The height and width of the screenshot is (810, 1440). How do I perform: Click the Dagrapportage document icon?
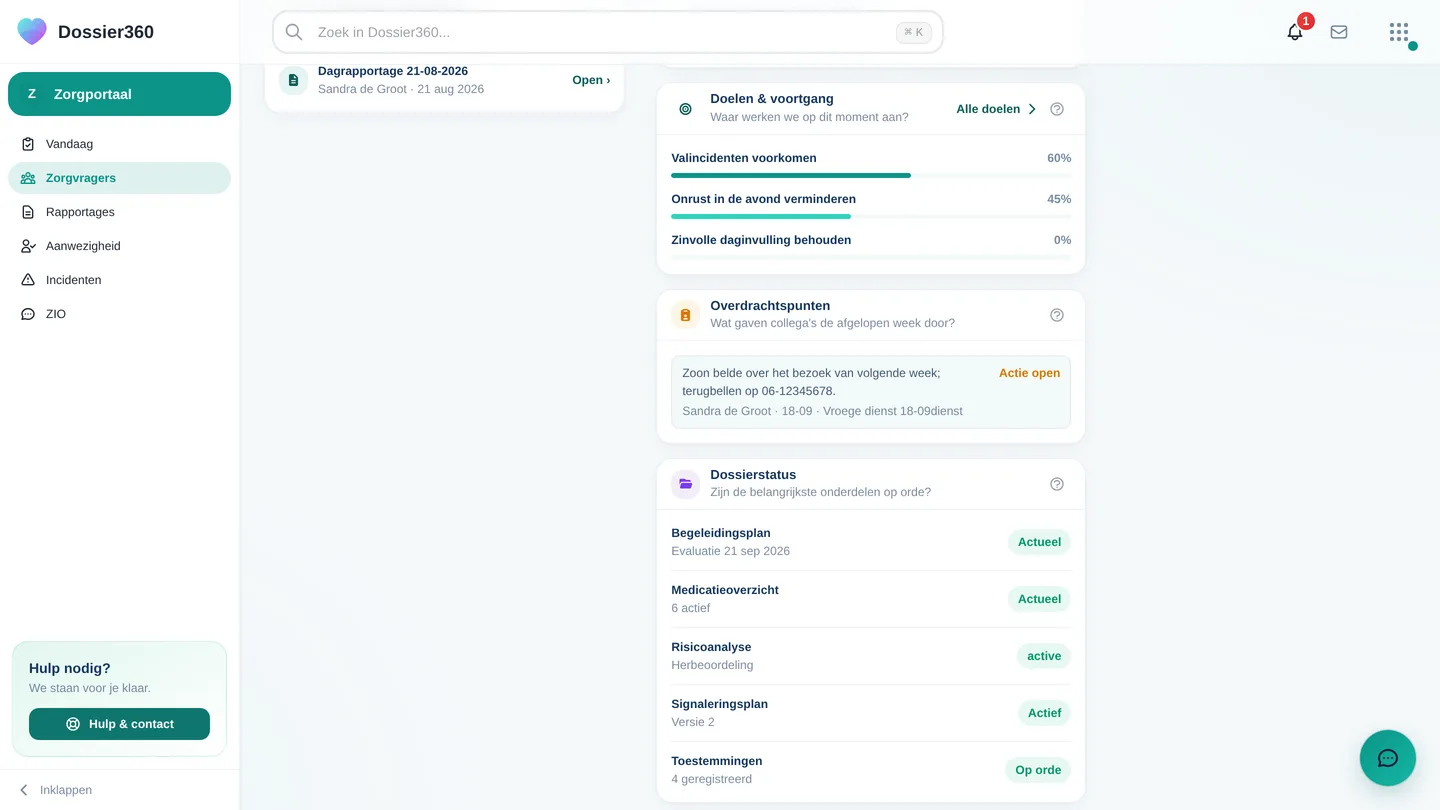(293, 80)
